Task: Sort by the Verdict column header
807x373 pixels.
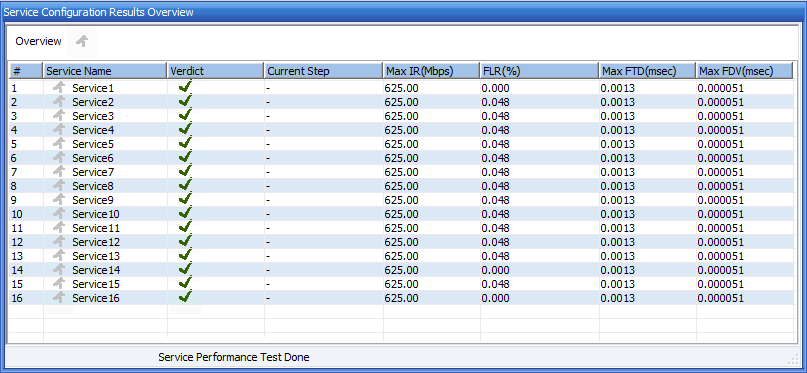Action: tap(216, 71)
